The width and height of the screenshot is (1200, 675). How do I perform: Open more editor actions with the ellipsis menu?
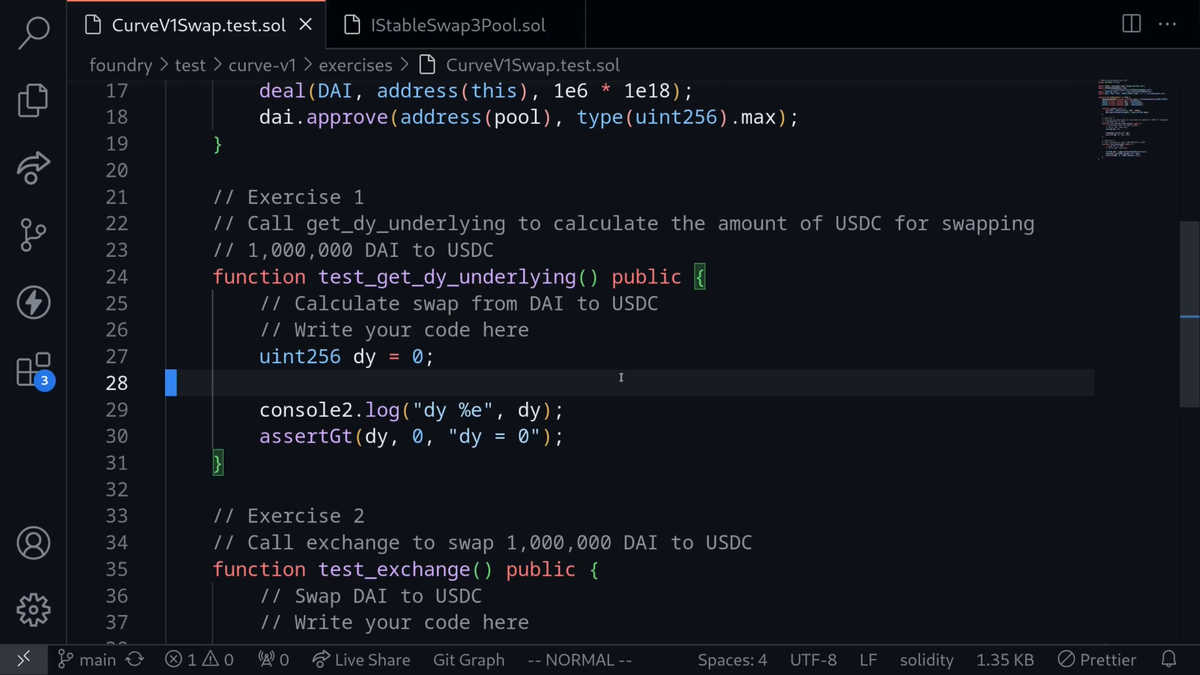1168,25
